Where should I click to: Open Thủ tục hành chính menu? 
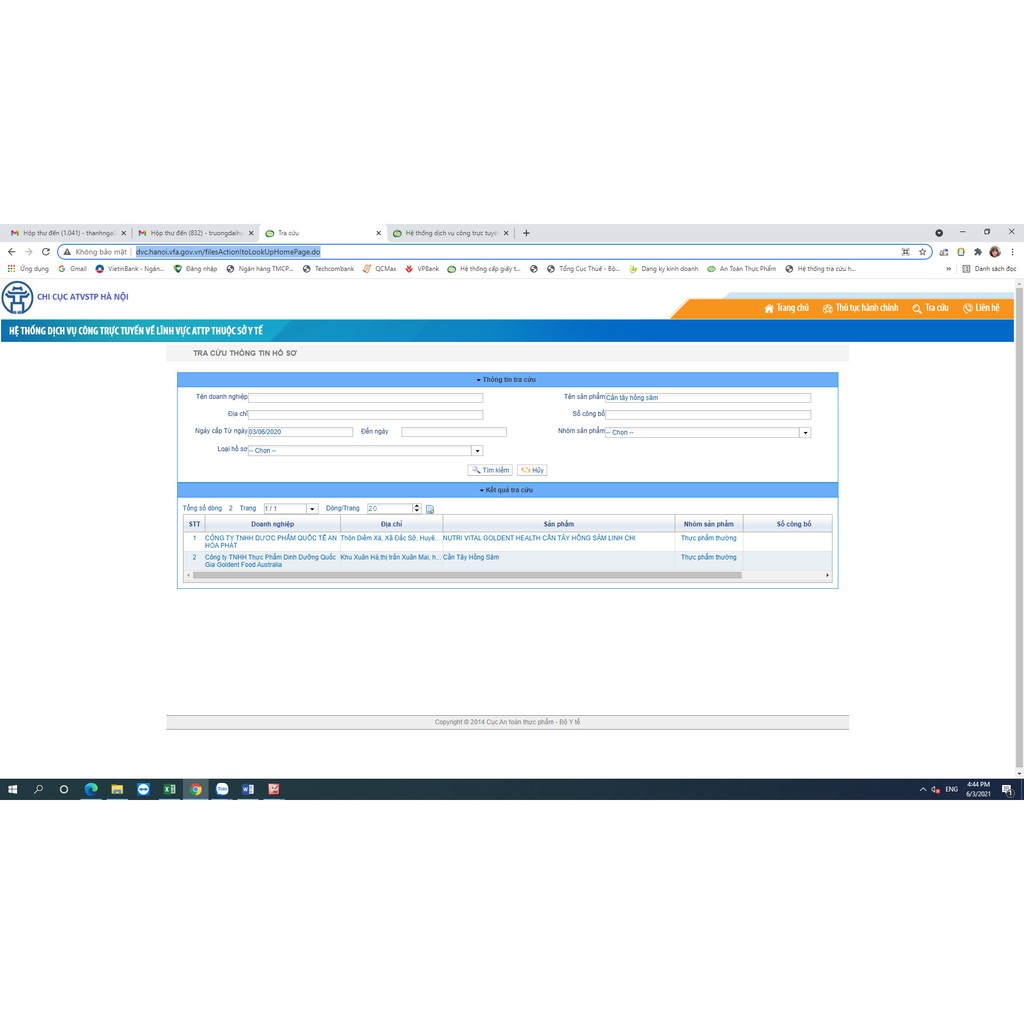point(860,308)
